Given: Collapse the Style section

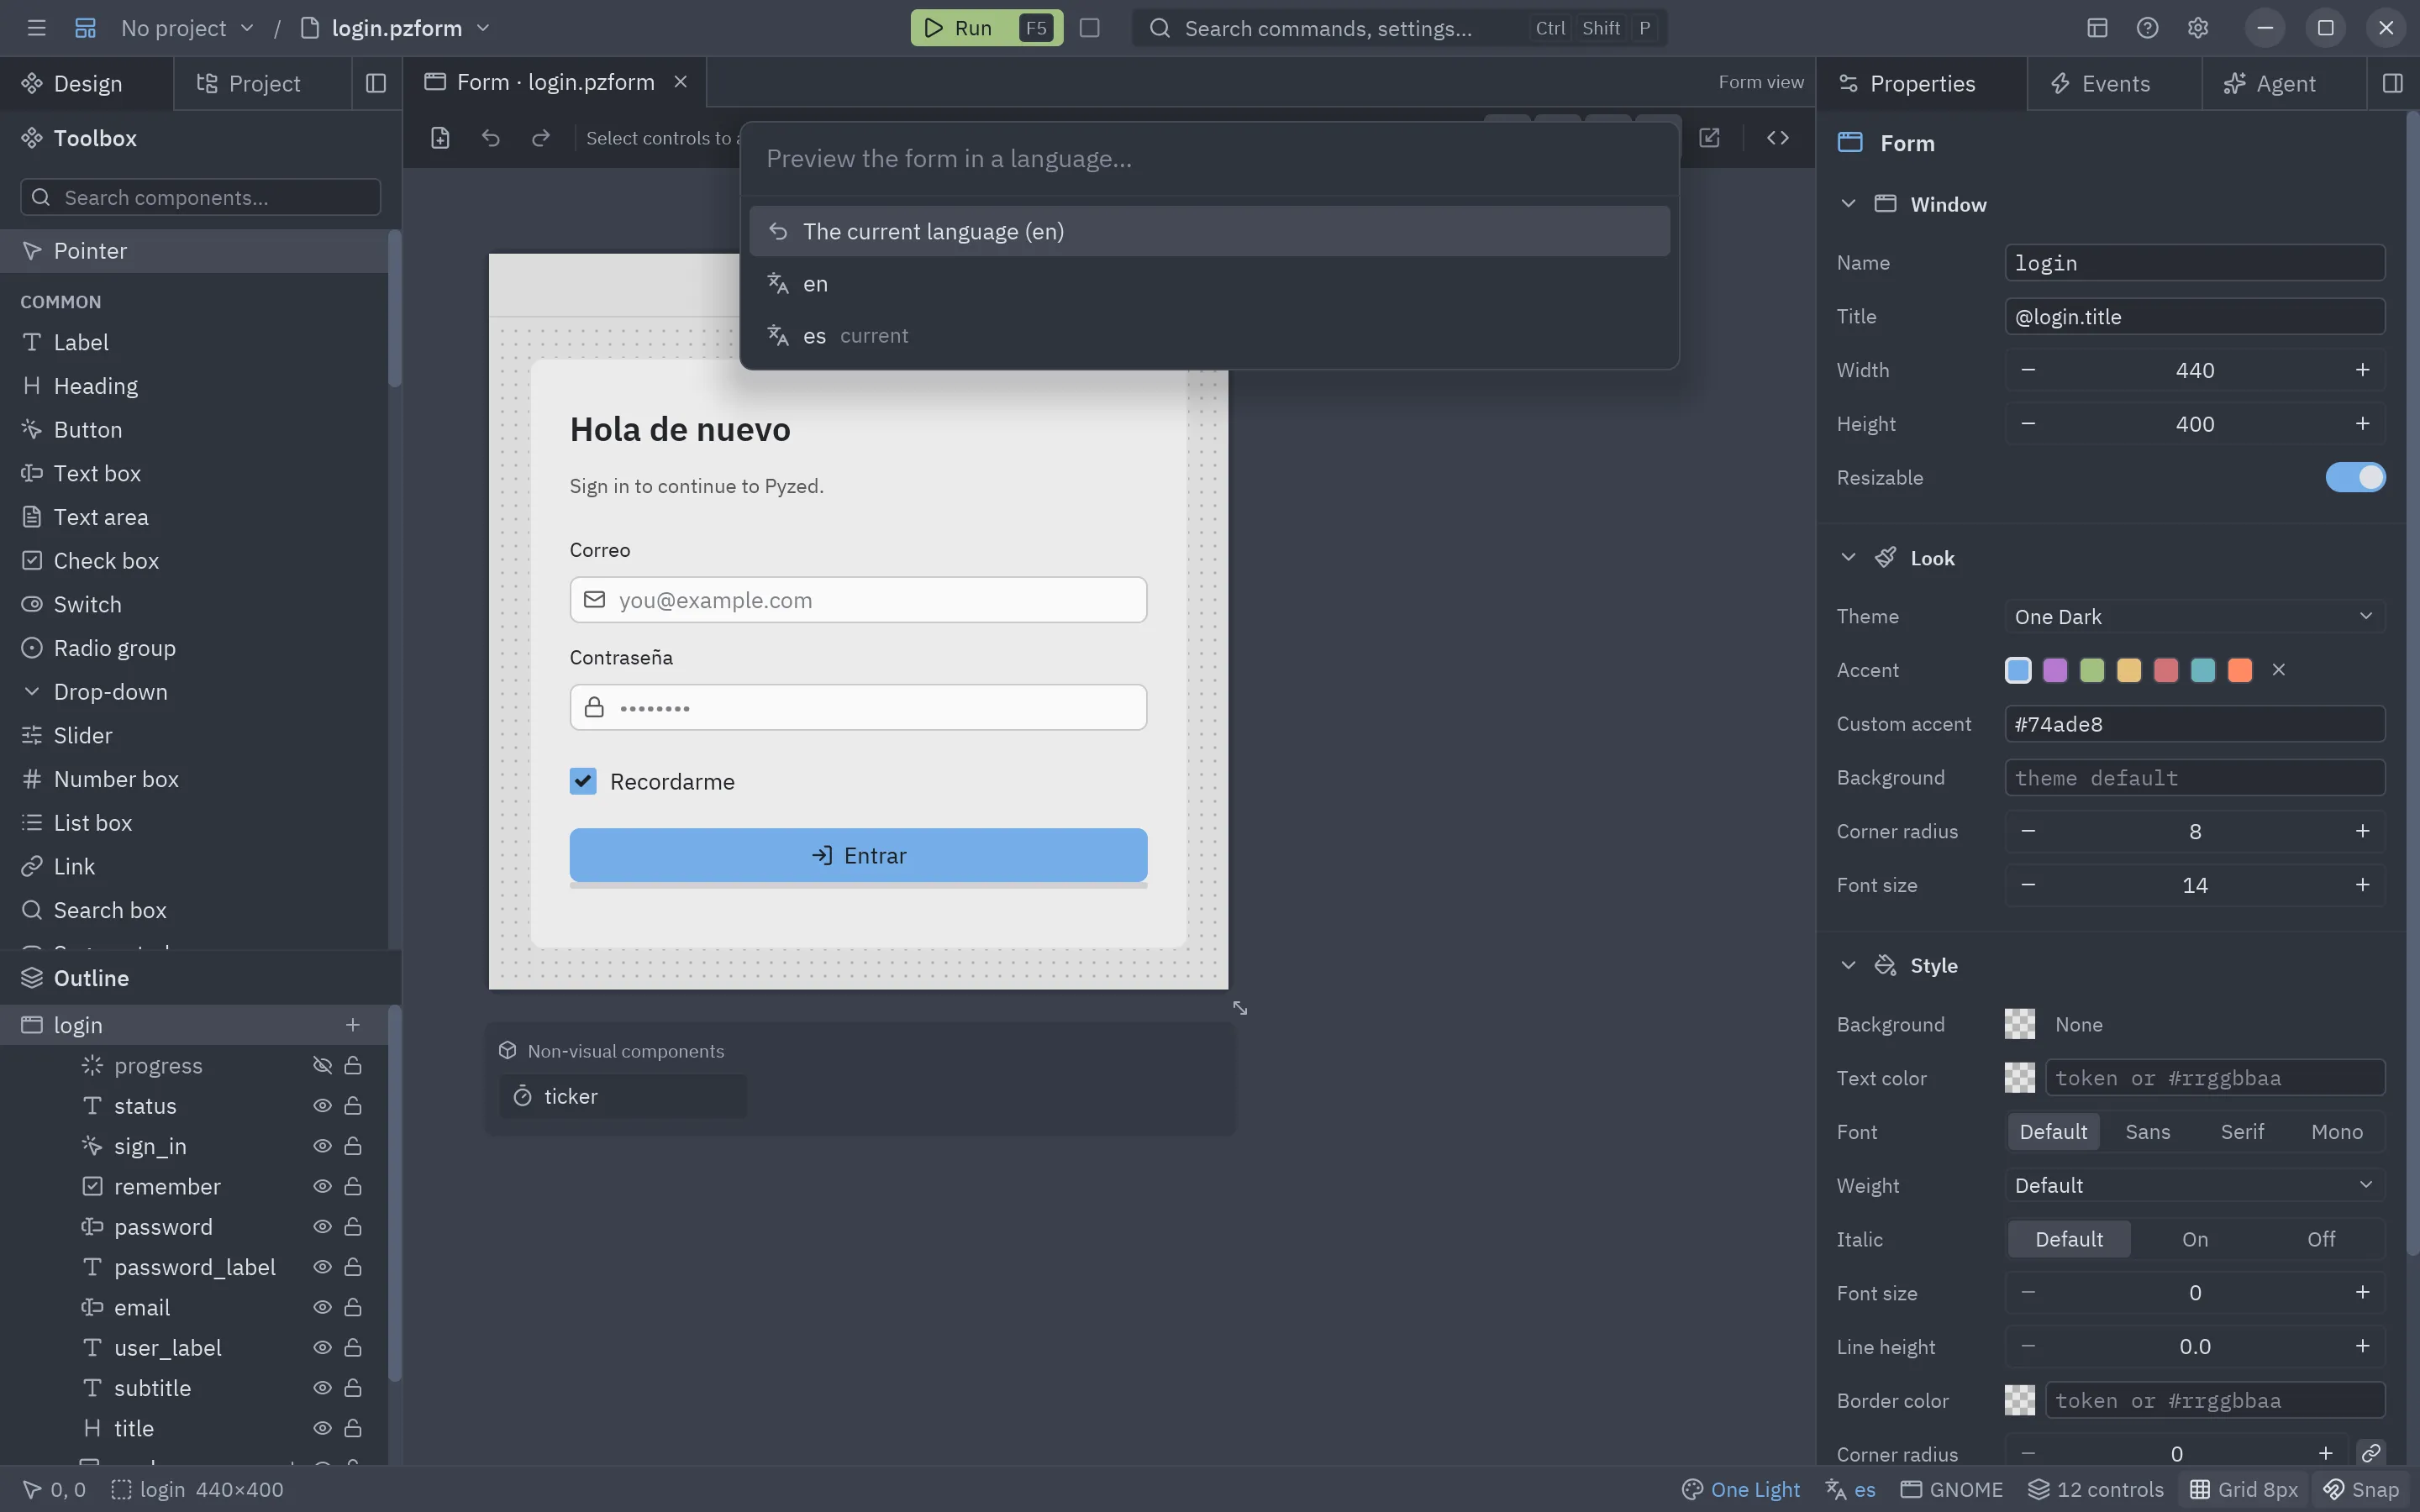Looking at the screenshot, I should click(x=1848, y=965).
